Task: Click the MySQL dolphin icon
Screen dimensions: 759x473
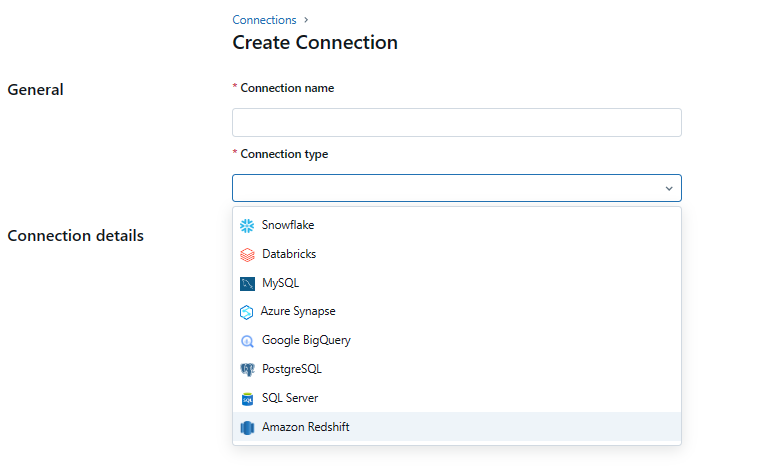Action: 247,284
